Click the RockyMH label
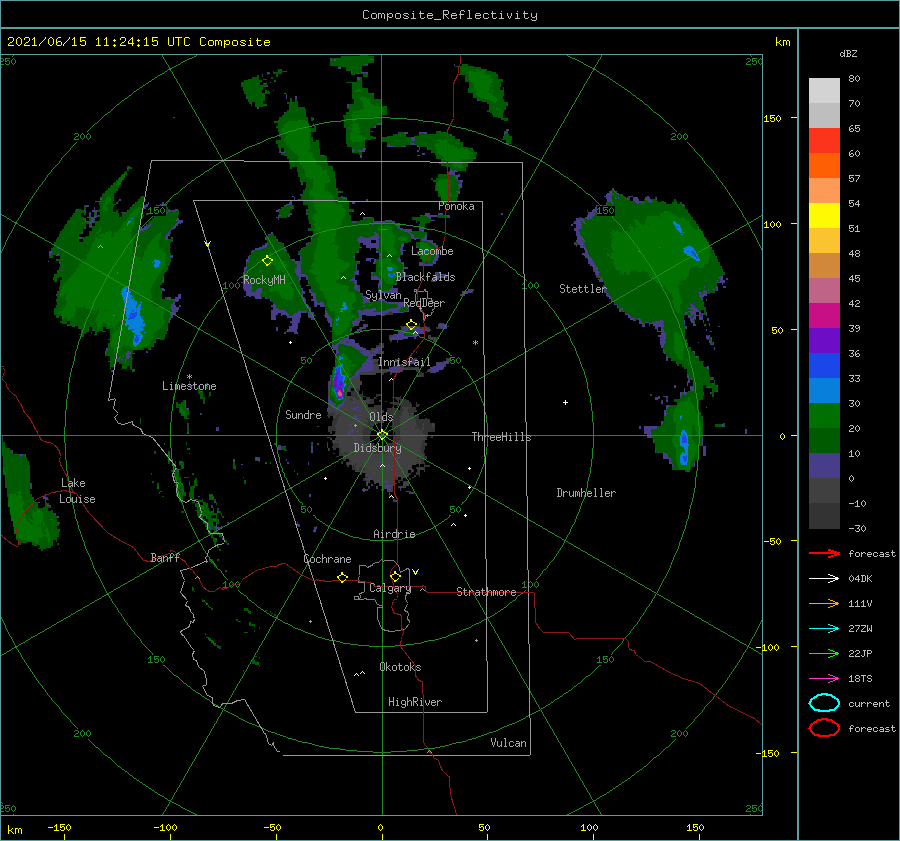This screenshot has height=841, width=900. tap(264, 280)
